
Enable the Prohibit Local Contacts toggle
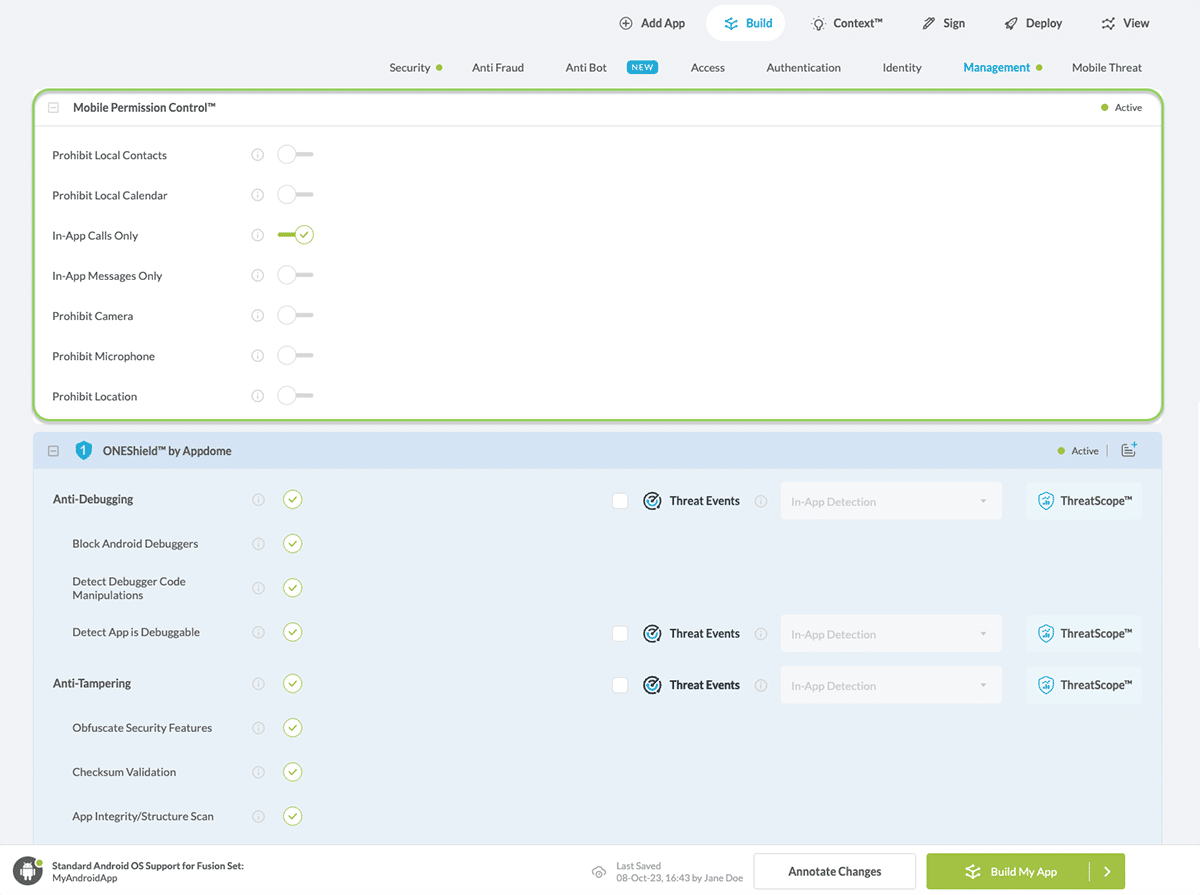[x=295, y=155]
